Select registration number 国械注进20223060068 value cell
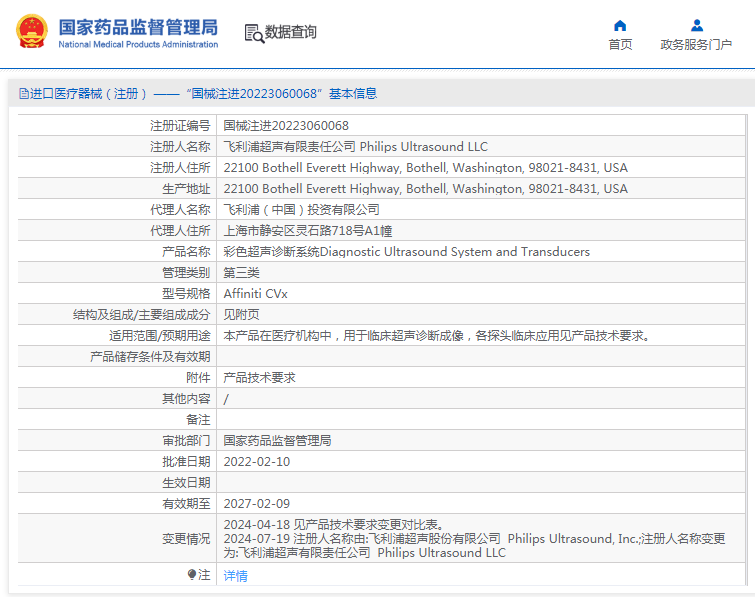 click(286, 126)
